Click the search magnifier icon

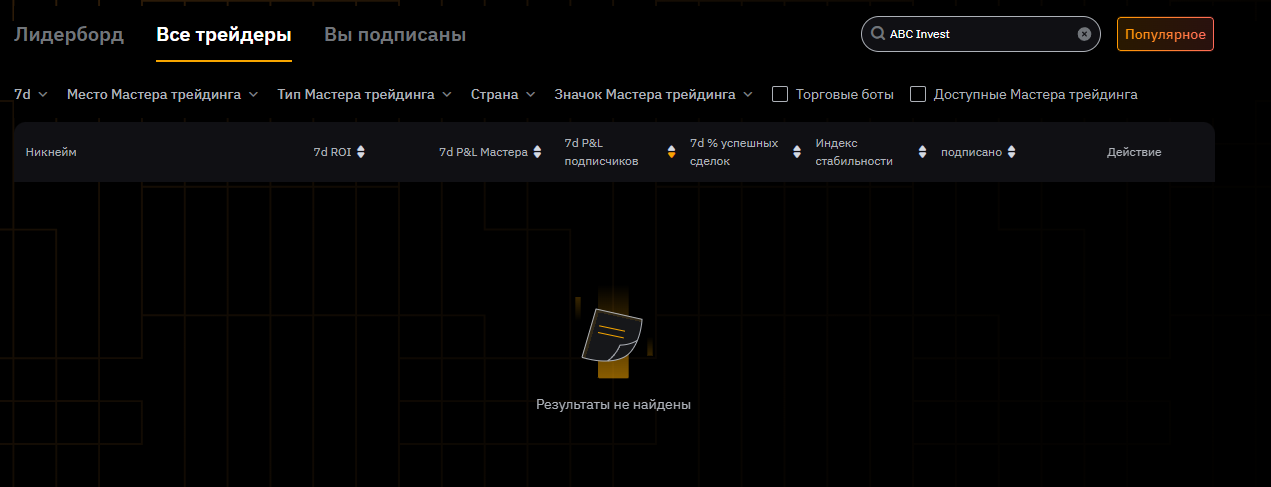[x=878, y=34]
